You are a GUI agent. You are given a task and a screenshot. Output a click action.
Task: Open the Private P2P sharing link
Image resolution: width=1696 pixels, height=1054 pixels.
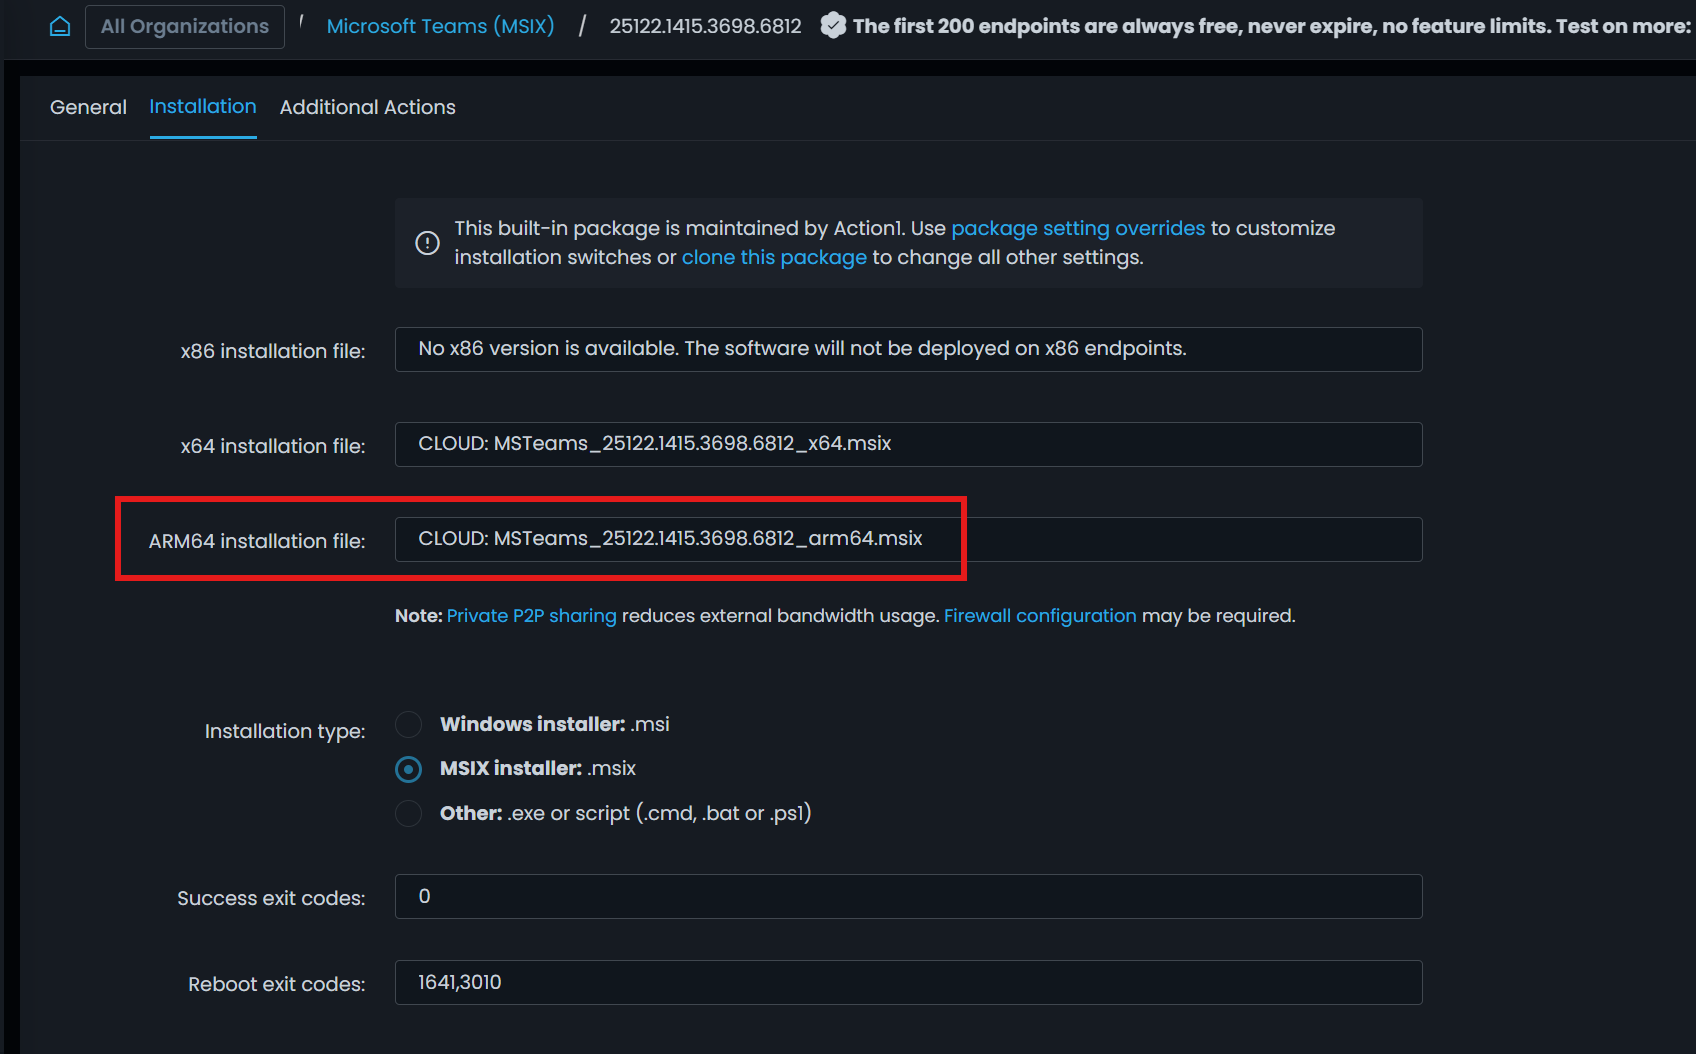[x=532, y=615]
